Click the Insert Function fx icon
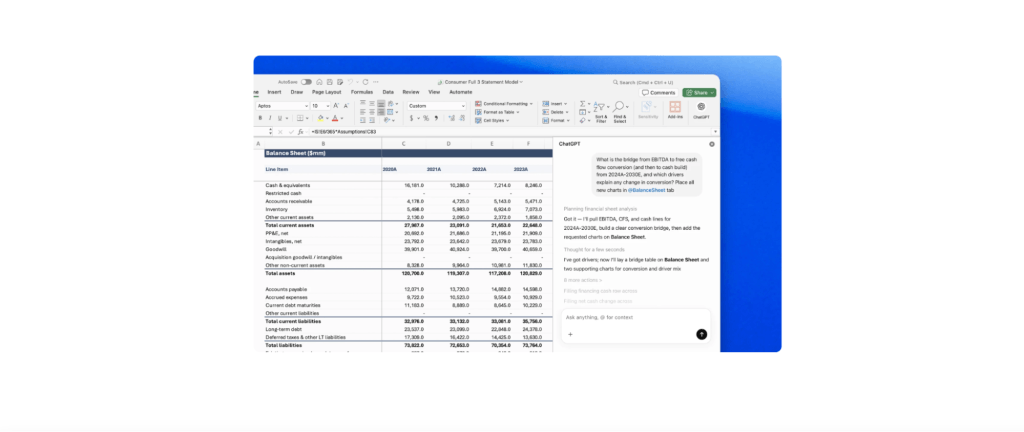 300,132
